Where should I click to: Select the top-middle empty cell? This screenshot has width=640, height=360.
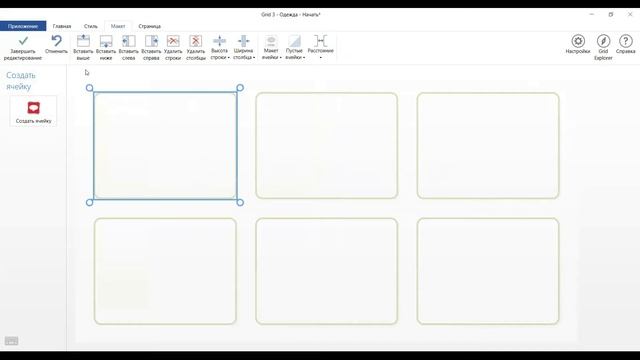point(327,146)
